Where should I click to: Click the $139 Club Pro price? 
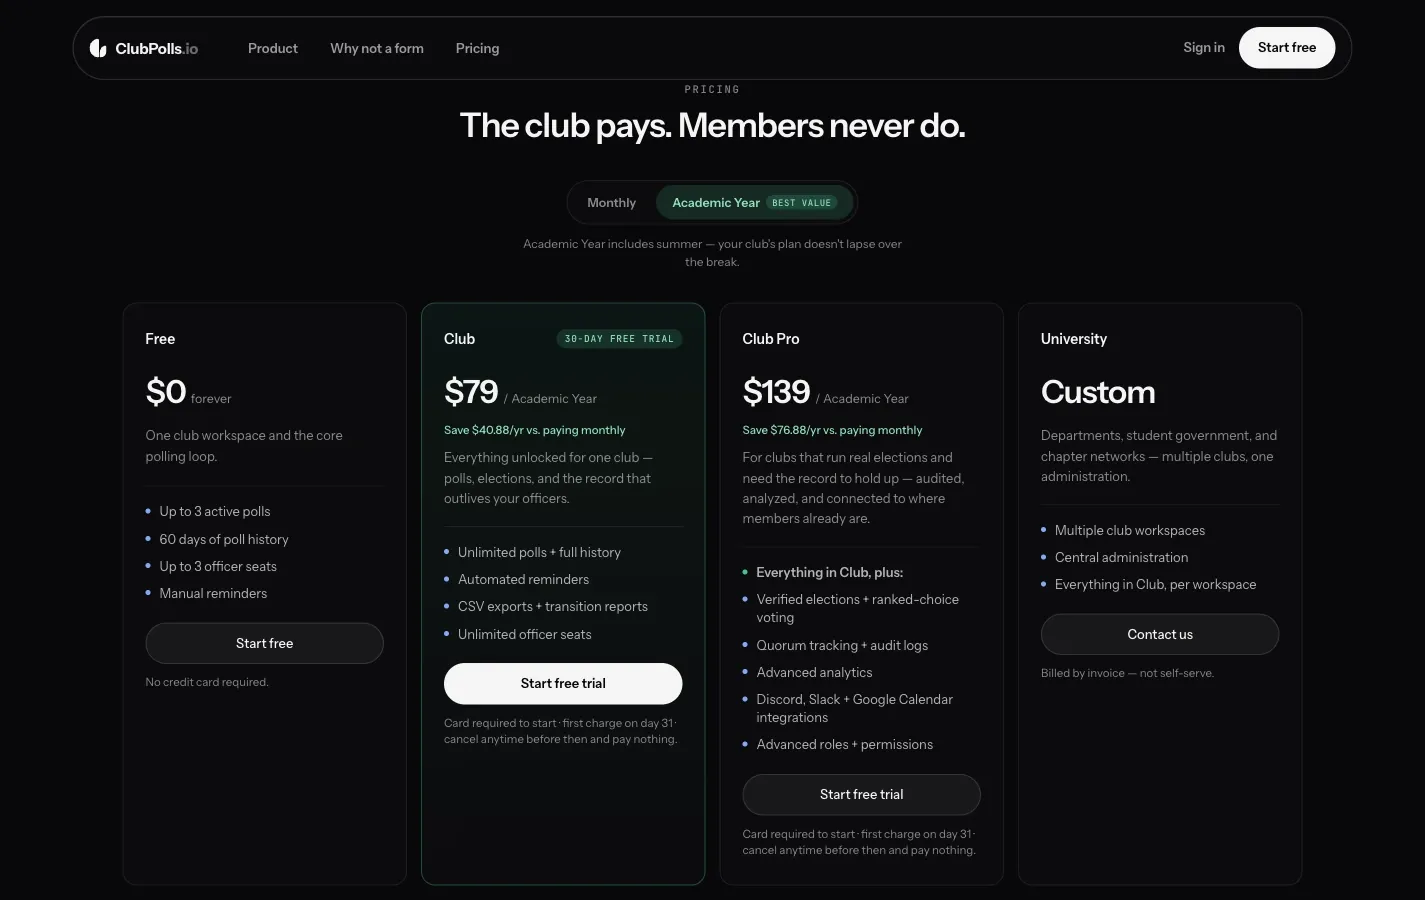click(x=776, y=391)
